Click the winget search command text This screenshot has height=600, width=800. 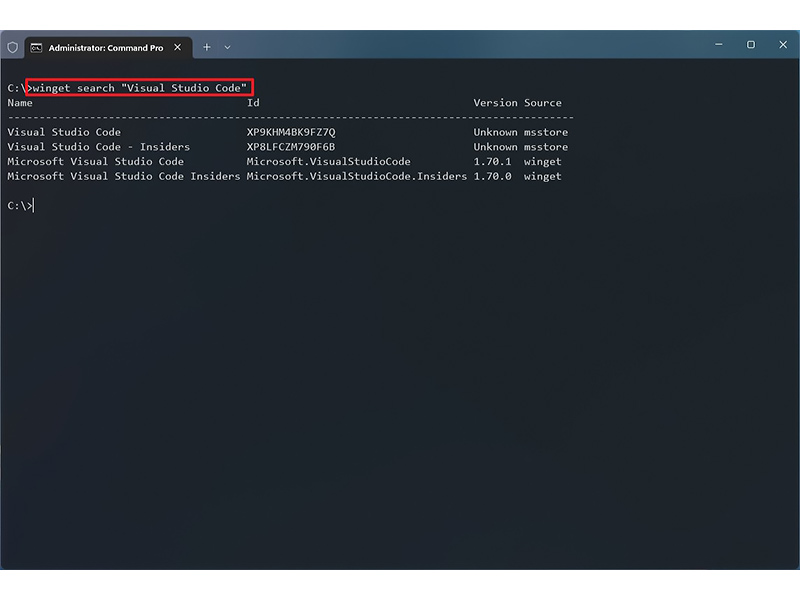(140, 88)
